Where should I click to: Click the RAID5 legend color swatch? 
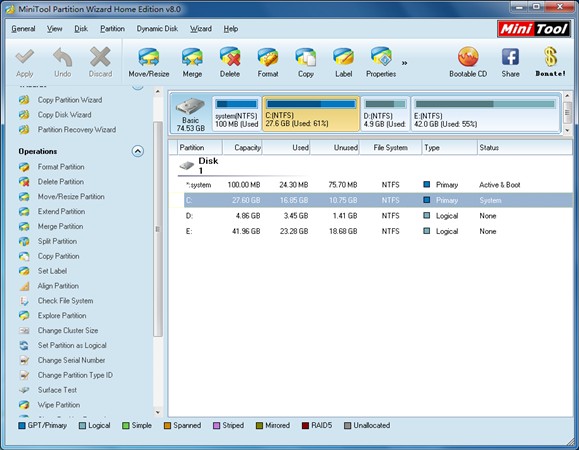(x=305, y=426)
